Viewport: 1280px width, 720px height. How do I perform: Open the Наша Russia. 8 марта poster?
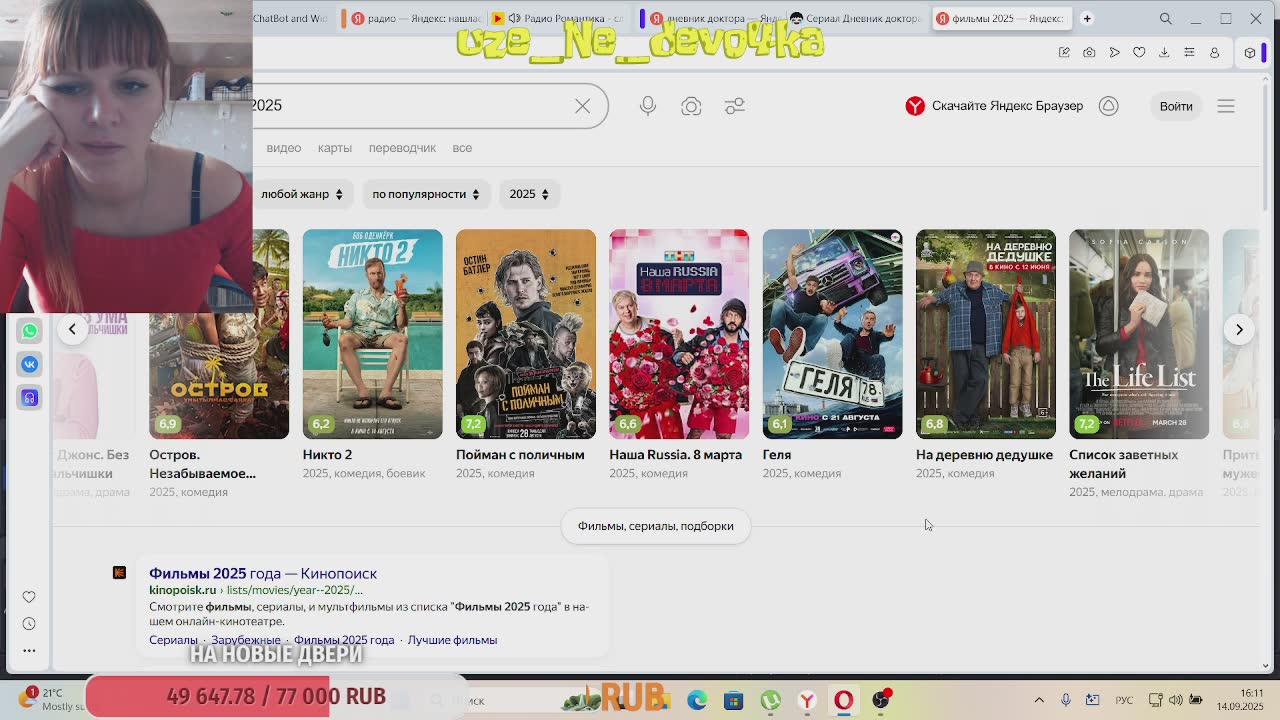tap(679, 334)
